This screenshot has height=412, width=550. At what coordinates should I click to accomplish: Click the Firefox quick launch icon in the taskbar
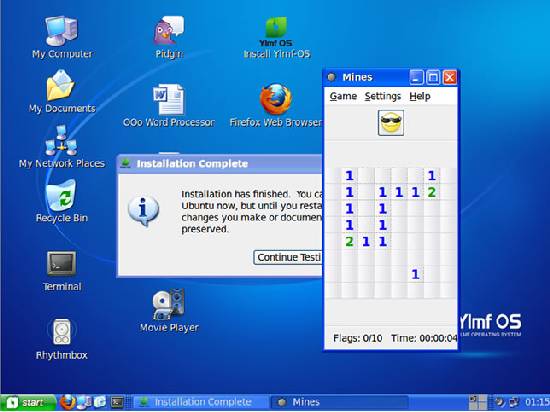(67, 402)
